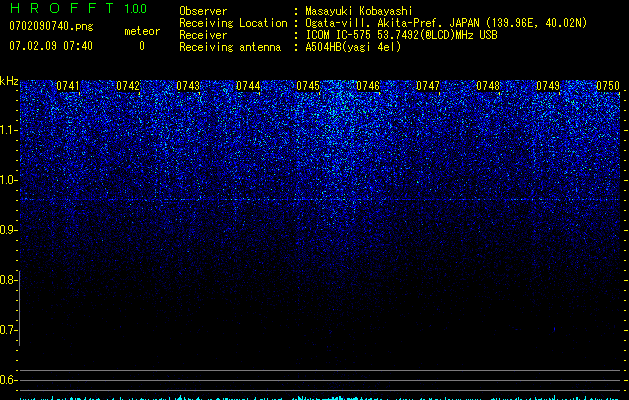Click the 0744 time marker
The width and height of the screenshot is (629, 400).
(248, 86)
